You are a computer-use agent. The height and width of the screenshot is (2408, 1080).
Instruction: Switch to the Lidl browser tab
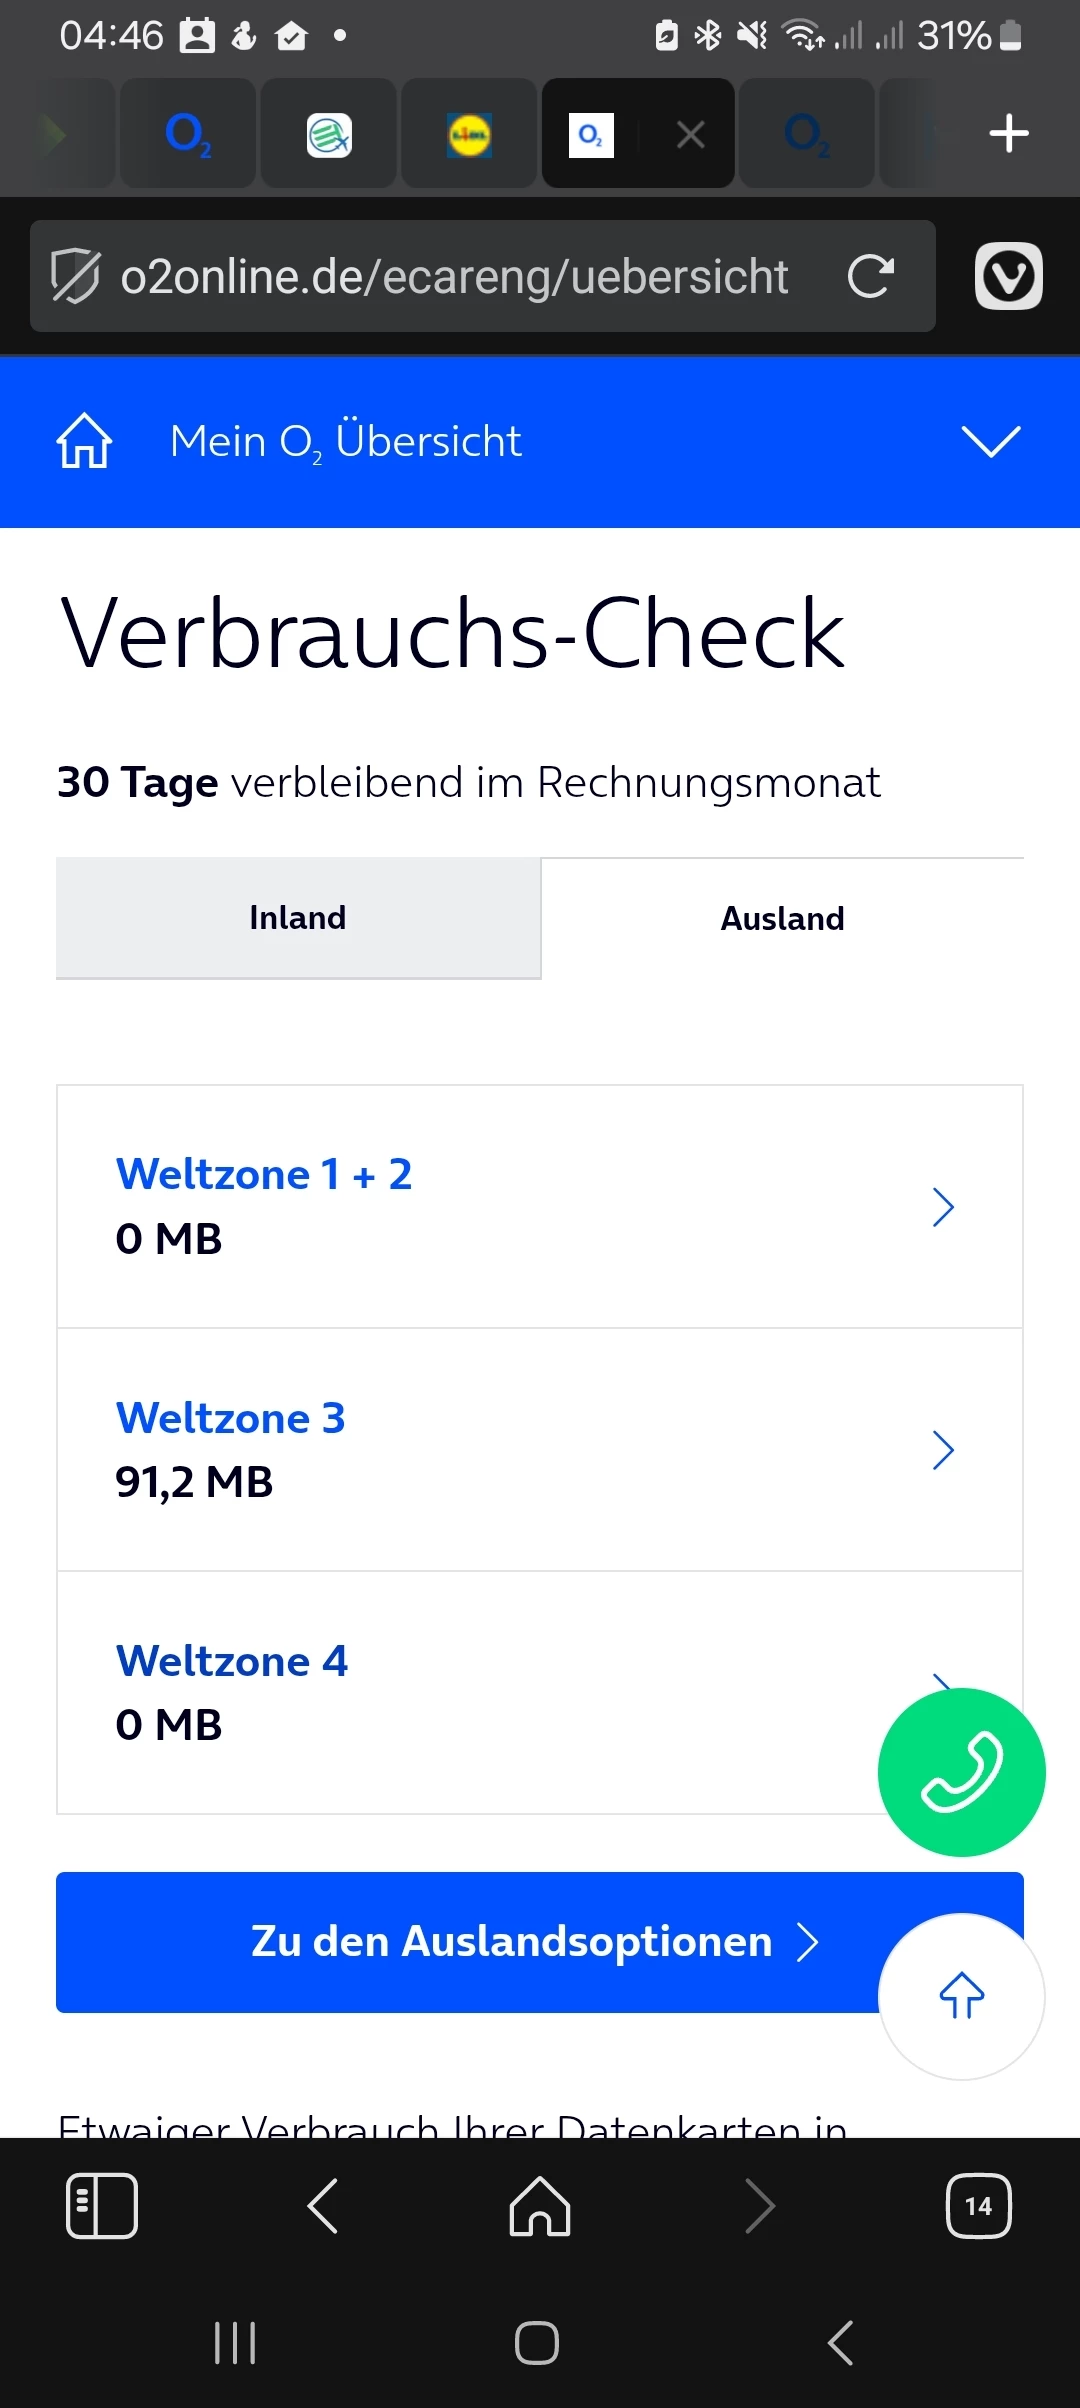(469, 134)
